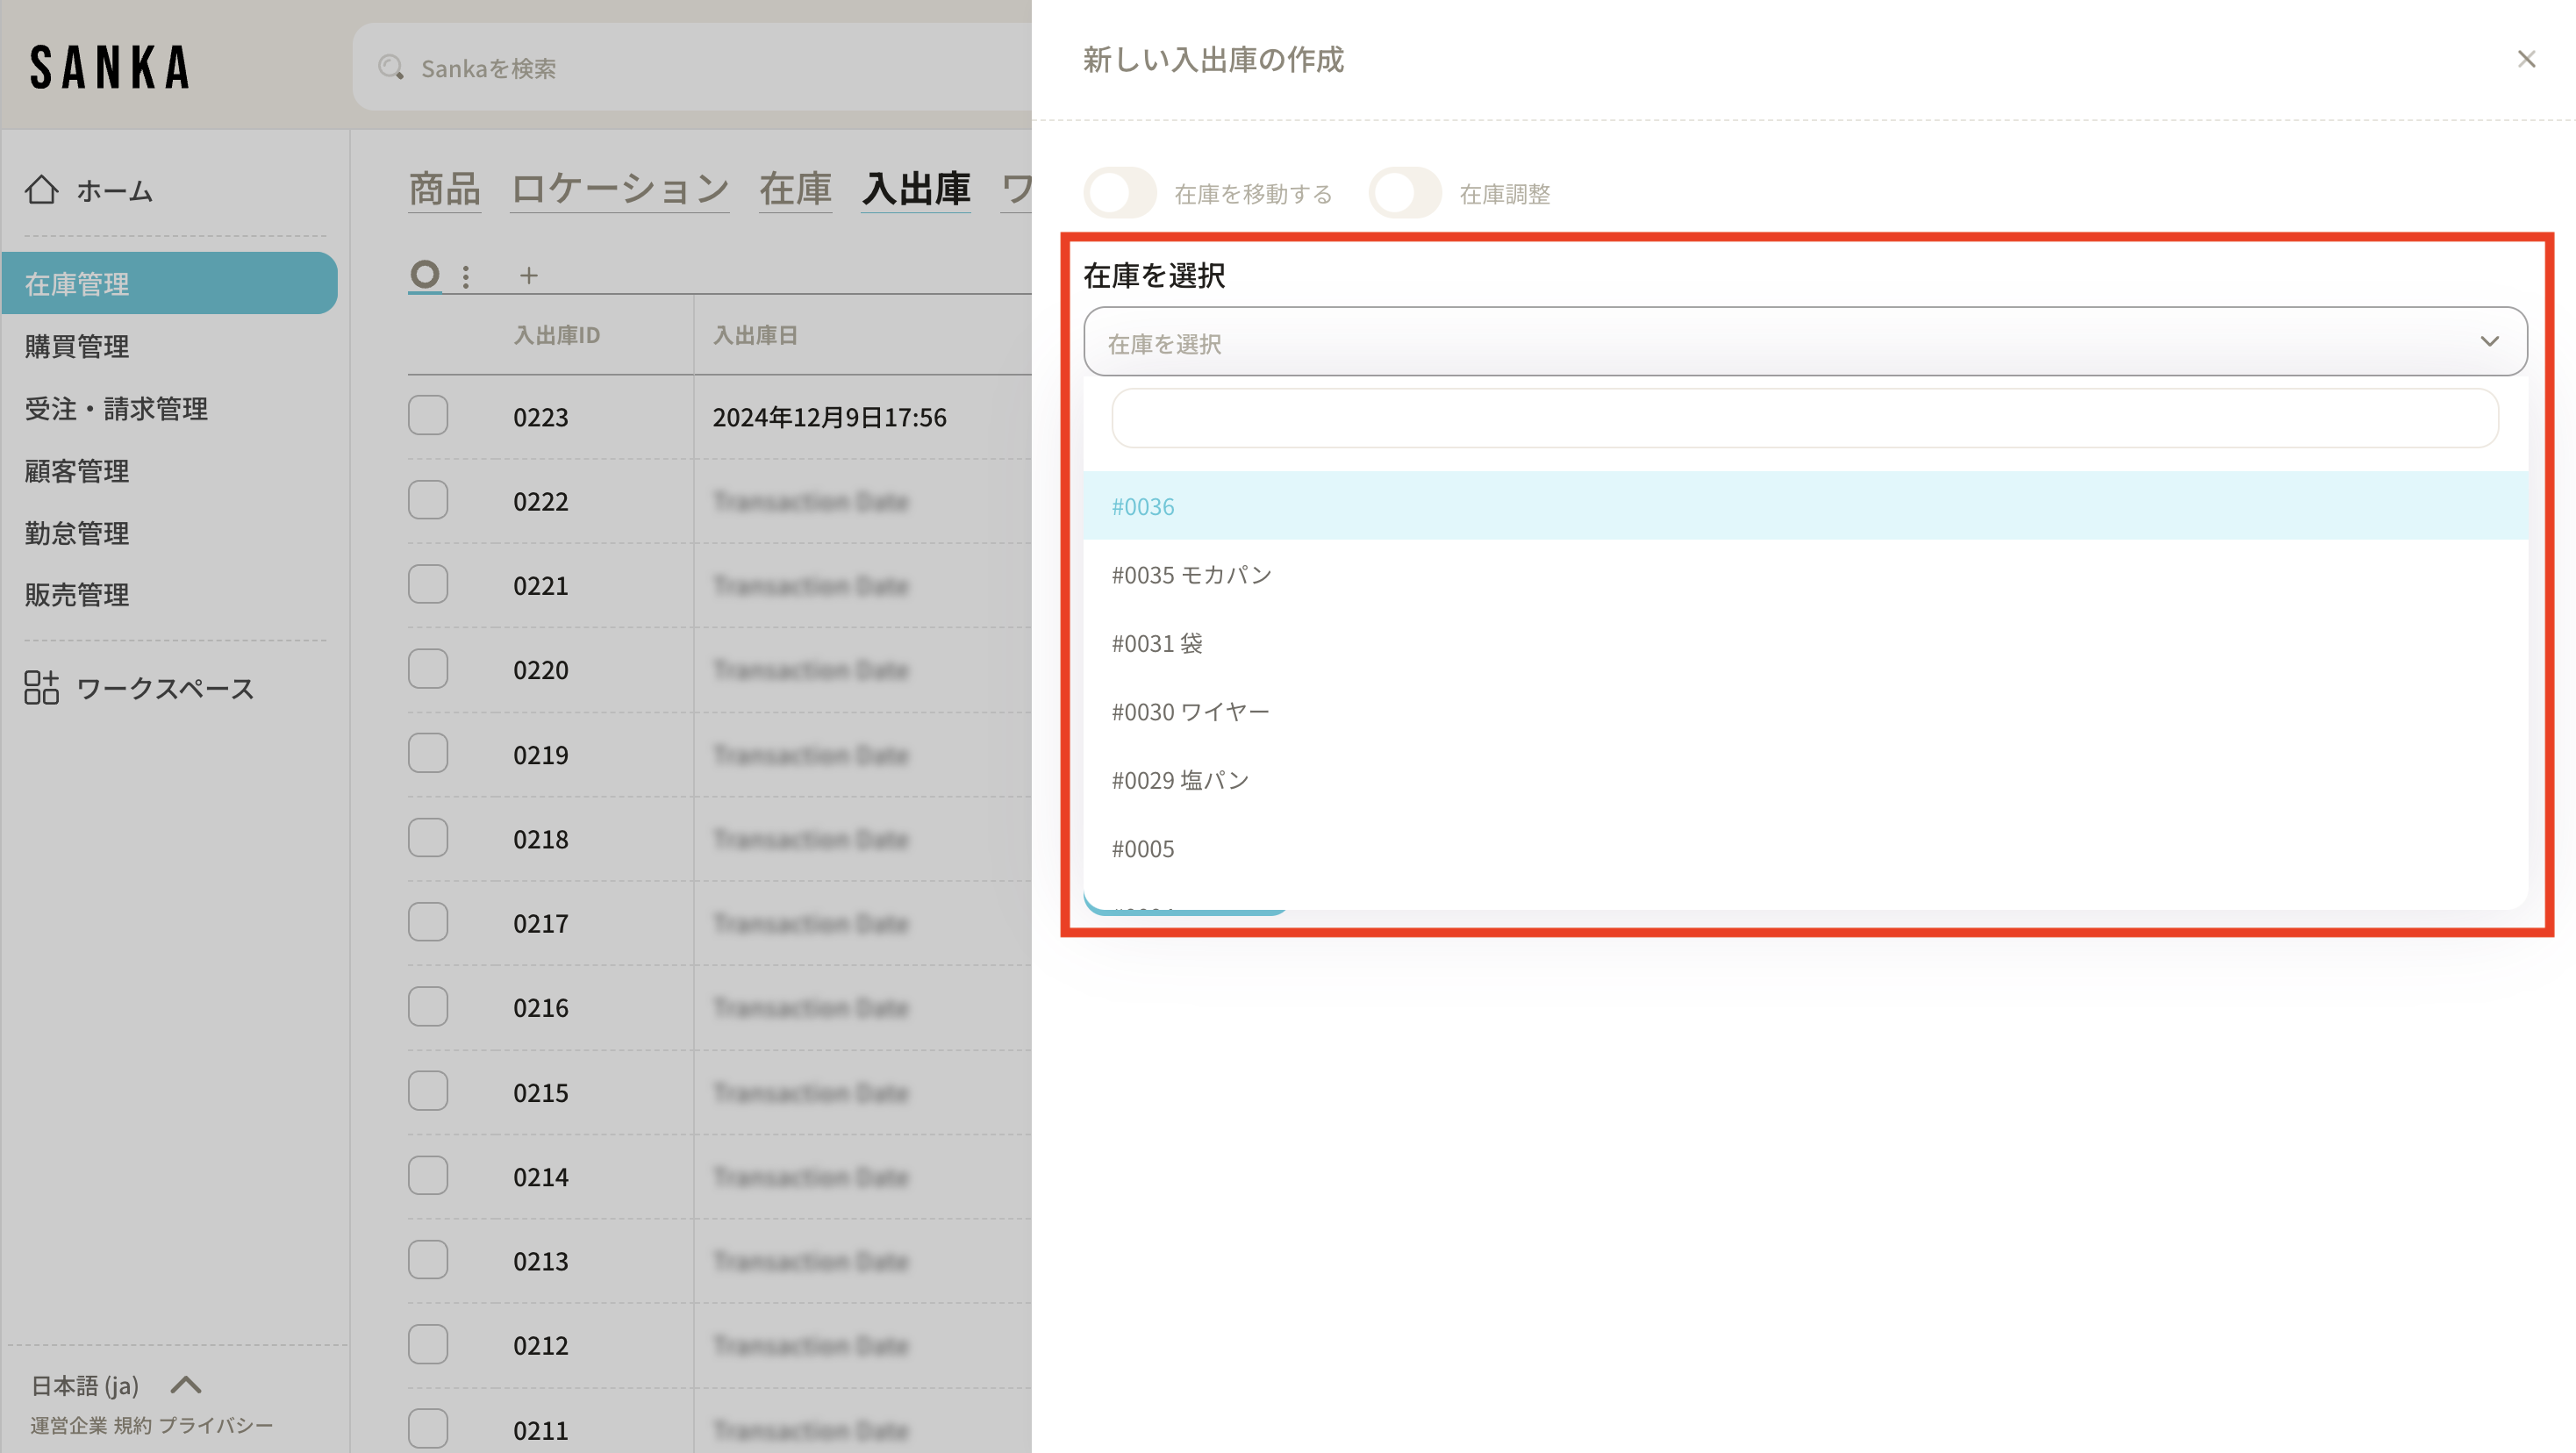The width and height of the screenshot is (2576, 1453).
Task: Click the search magnifier icon
Action: (x=390, y=68)
